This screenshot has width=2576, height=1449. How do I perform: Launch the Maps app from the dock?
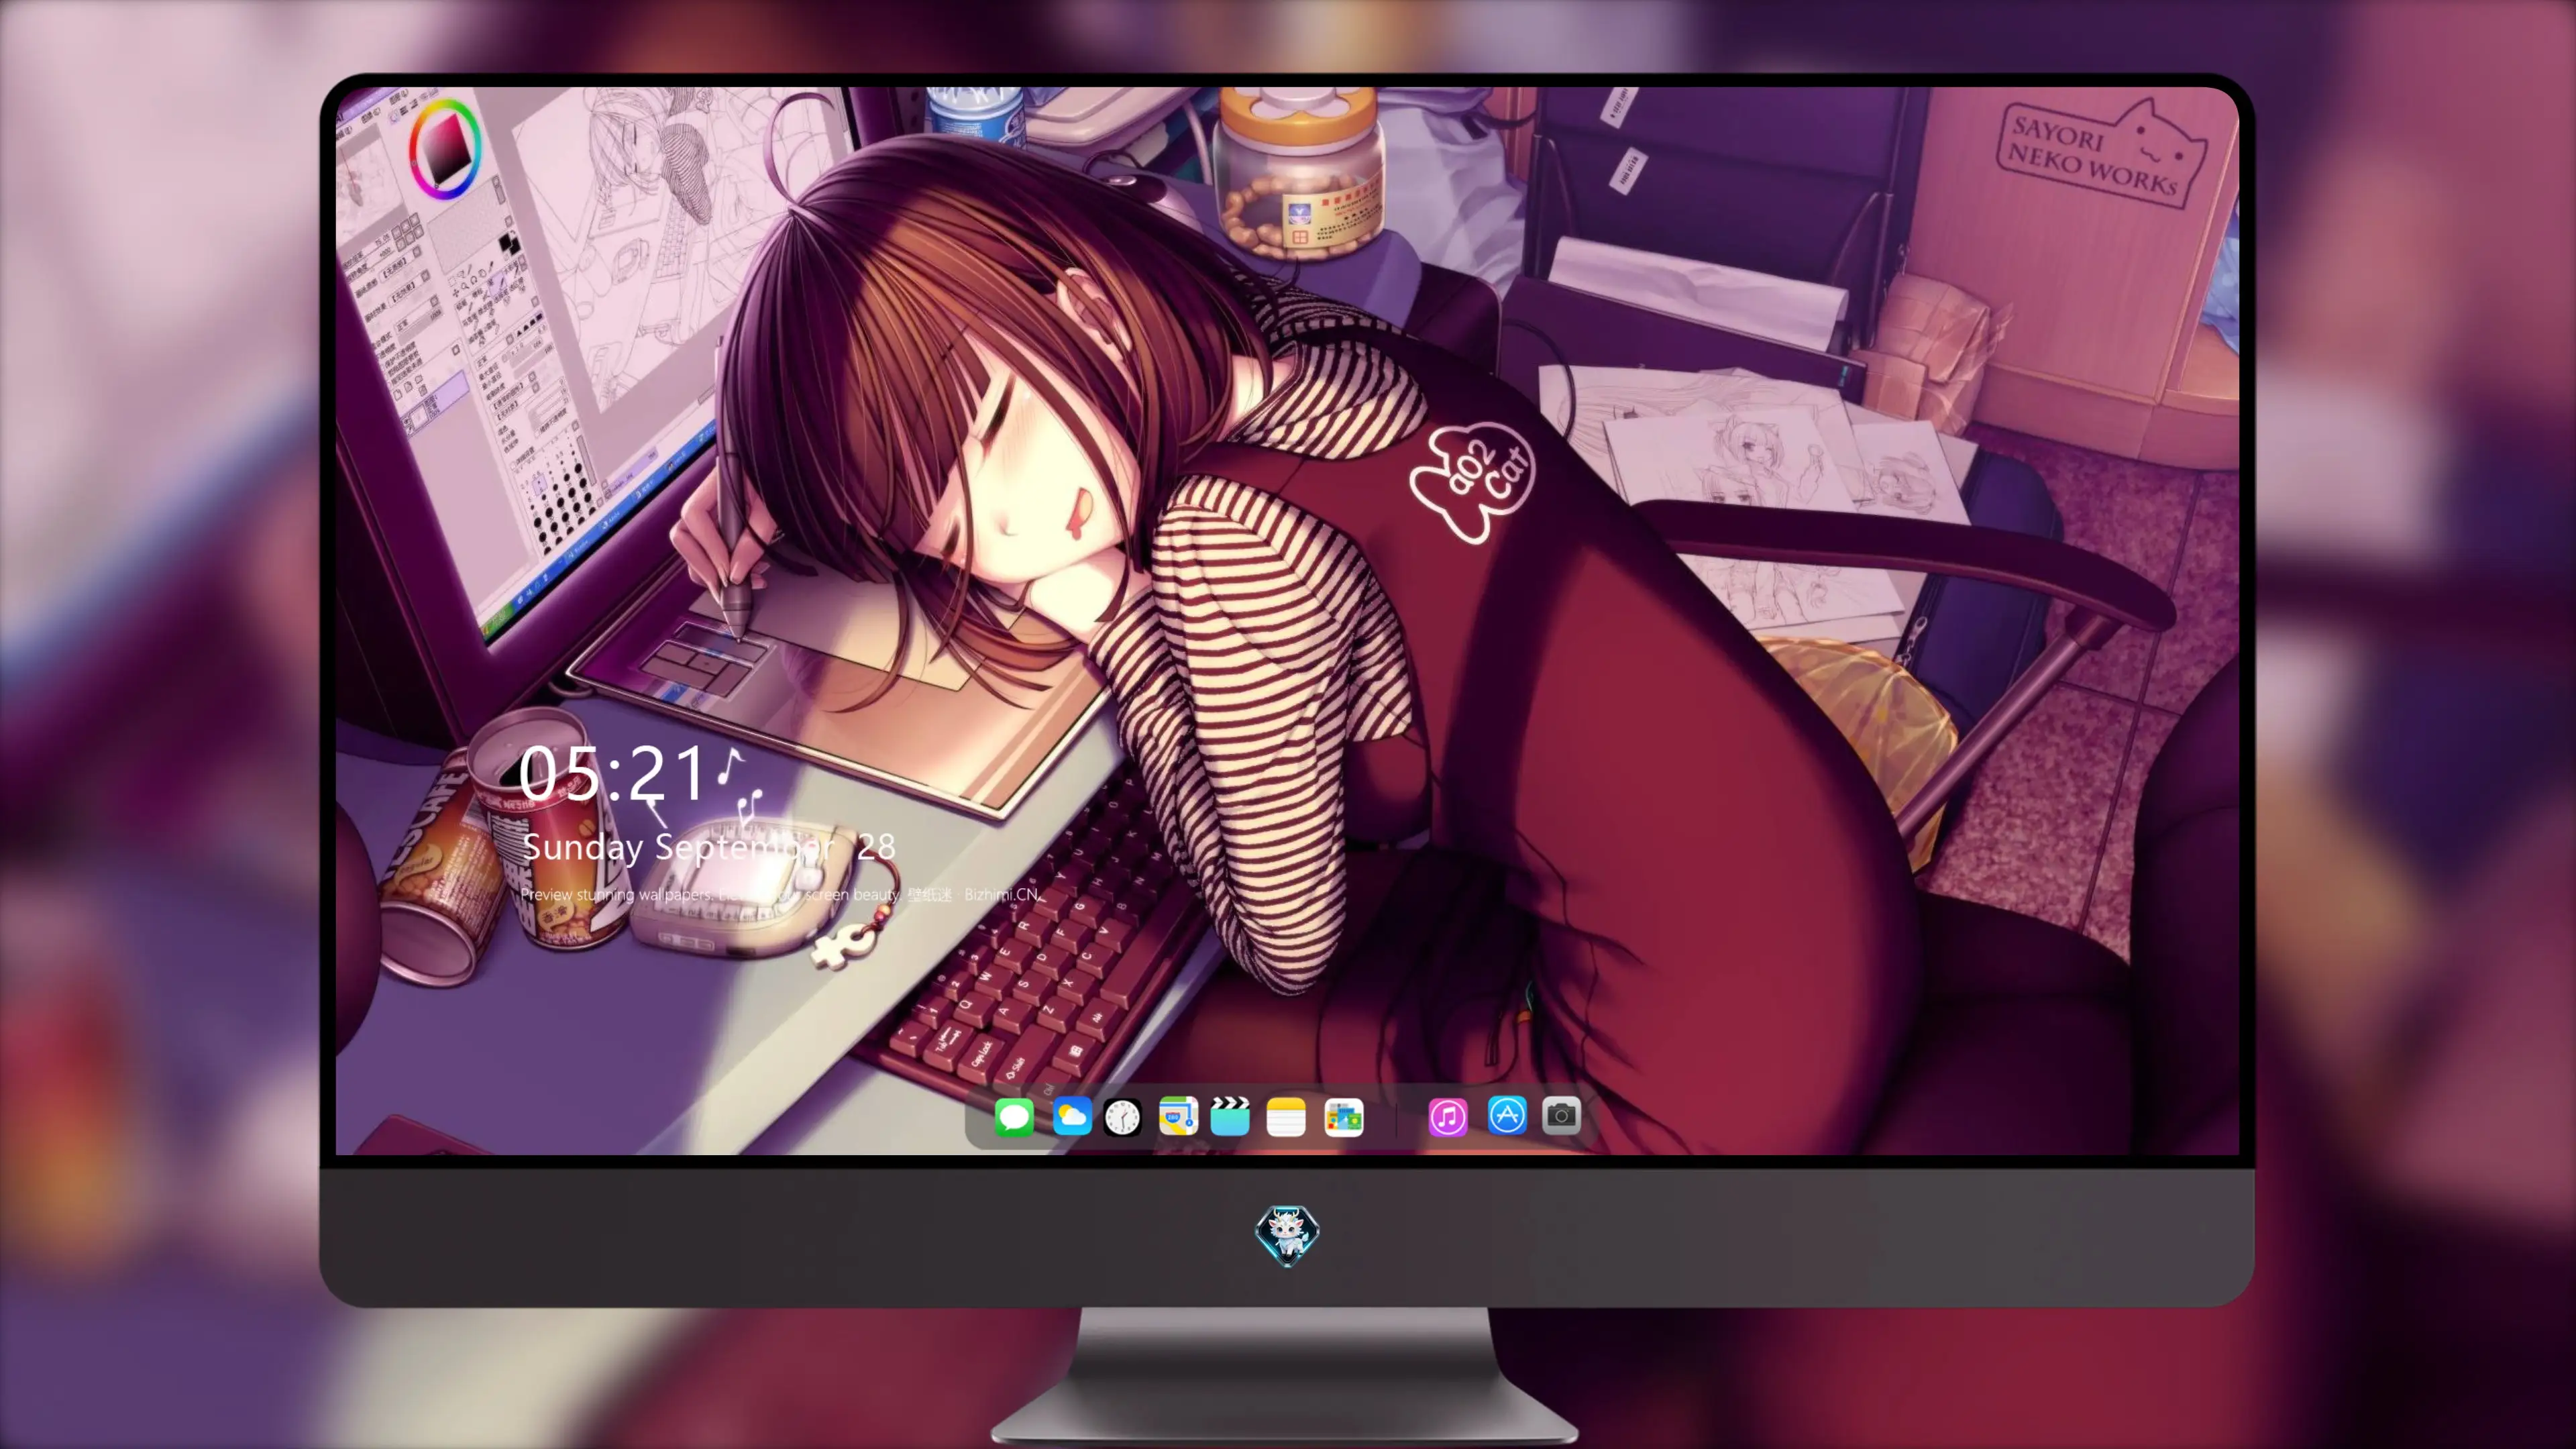[x=1178, y=1116]
